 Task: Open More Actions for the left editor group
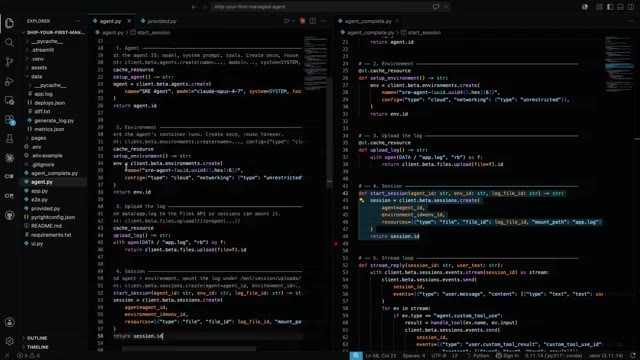point(323,21)
